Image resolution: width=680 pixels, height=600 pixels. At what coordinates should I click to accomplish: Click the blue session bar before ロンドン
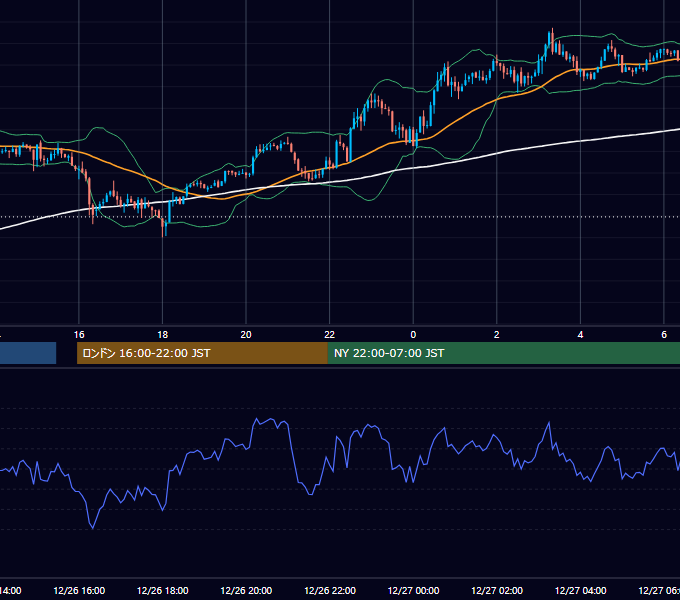pos(28,353)
